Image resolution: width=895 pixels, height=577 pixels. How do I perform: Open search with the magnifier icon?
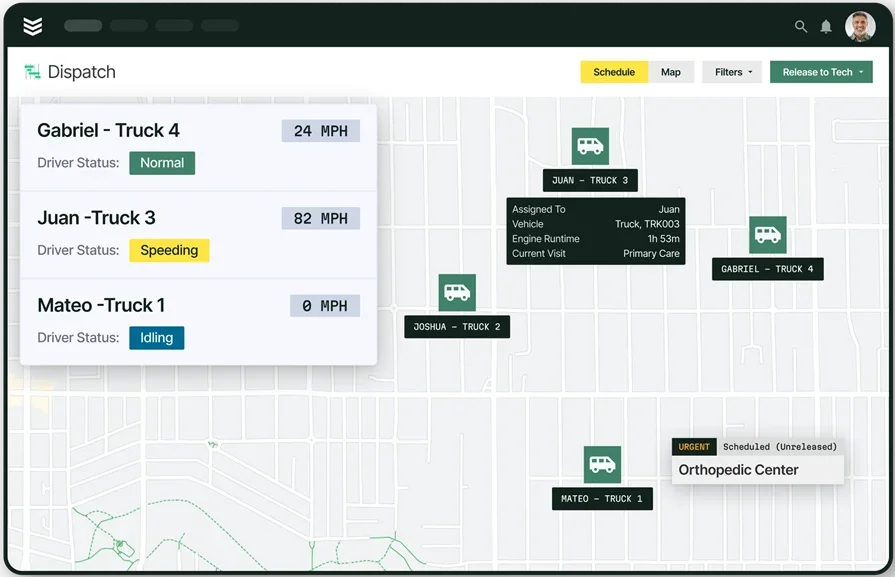coord(801,27)
